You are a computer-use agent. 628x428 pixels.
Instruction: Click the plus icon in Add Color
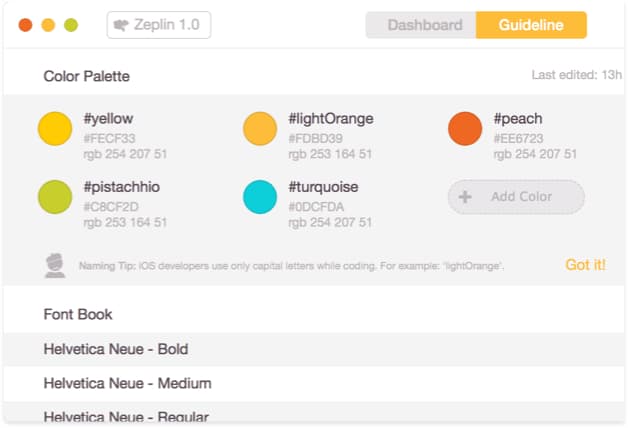465,197
